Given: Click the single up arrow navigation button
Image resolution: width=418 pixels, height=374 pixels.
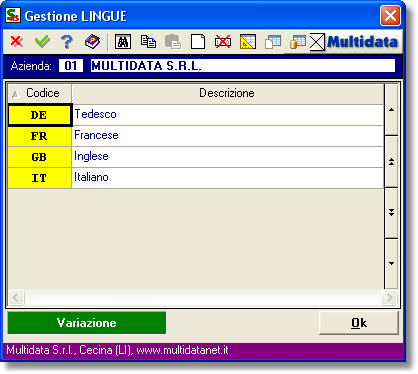Looking at the screenshot, I should (x=392, y=110).
